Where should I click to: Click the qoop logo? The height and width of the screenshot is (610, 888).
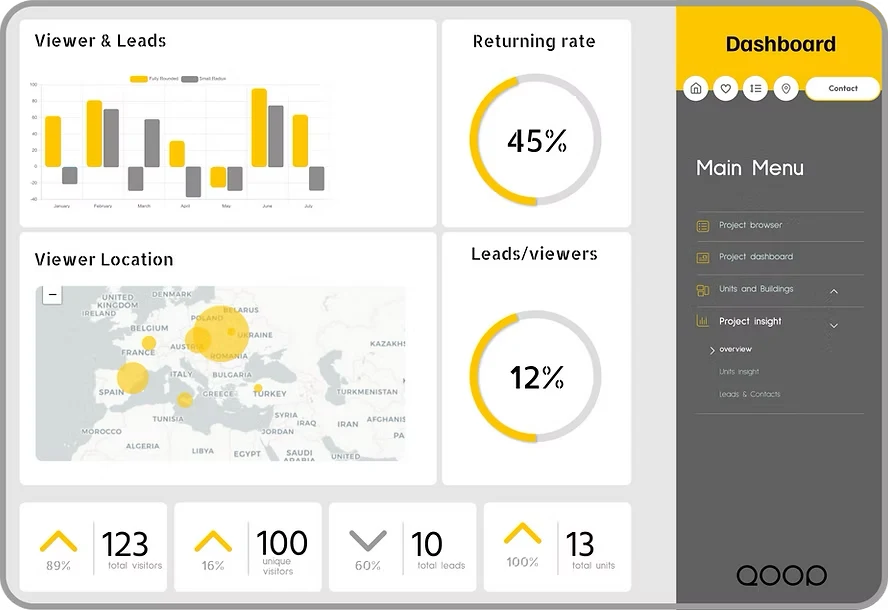click(x=782, y=575)
